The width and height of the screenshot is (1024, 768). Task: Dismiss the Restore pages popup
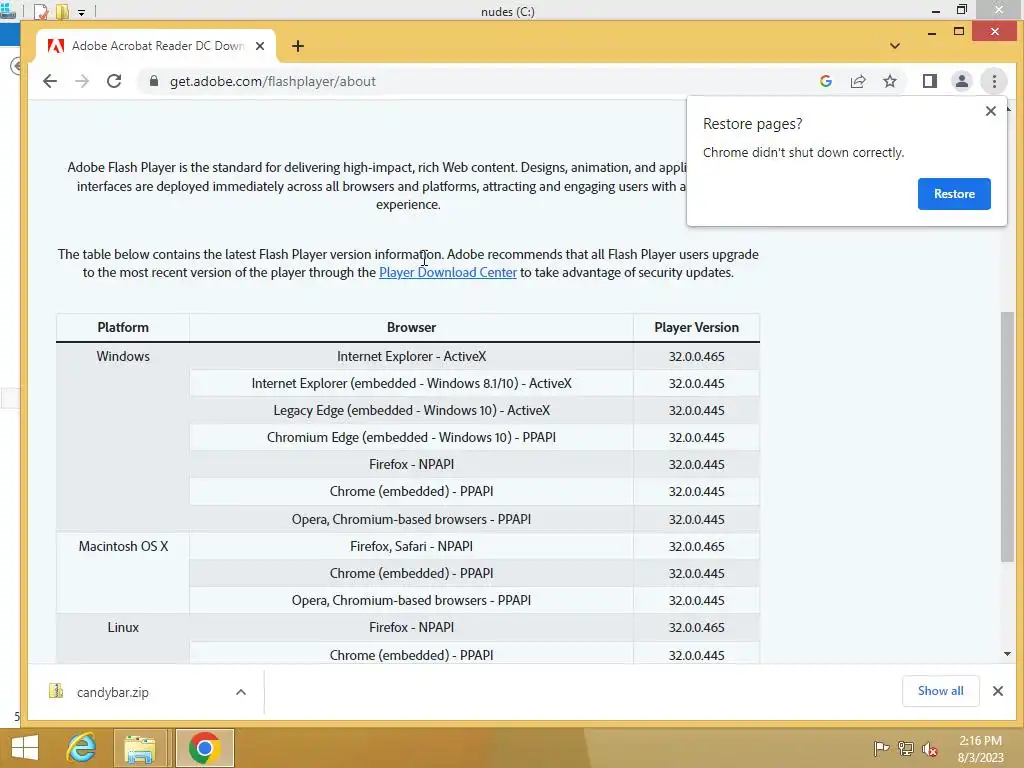pyautogui.click(x=991, y=111)
